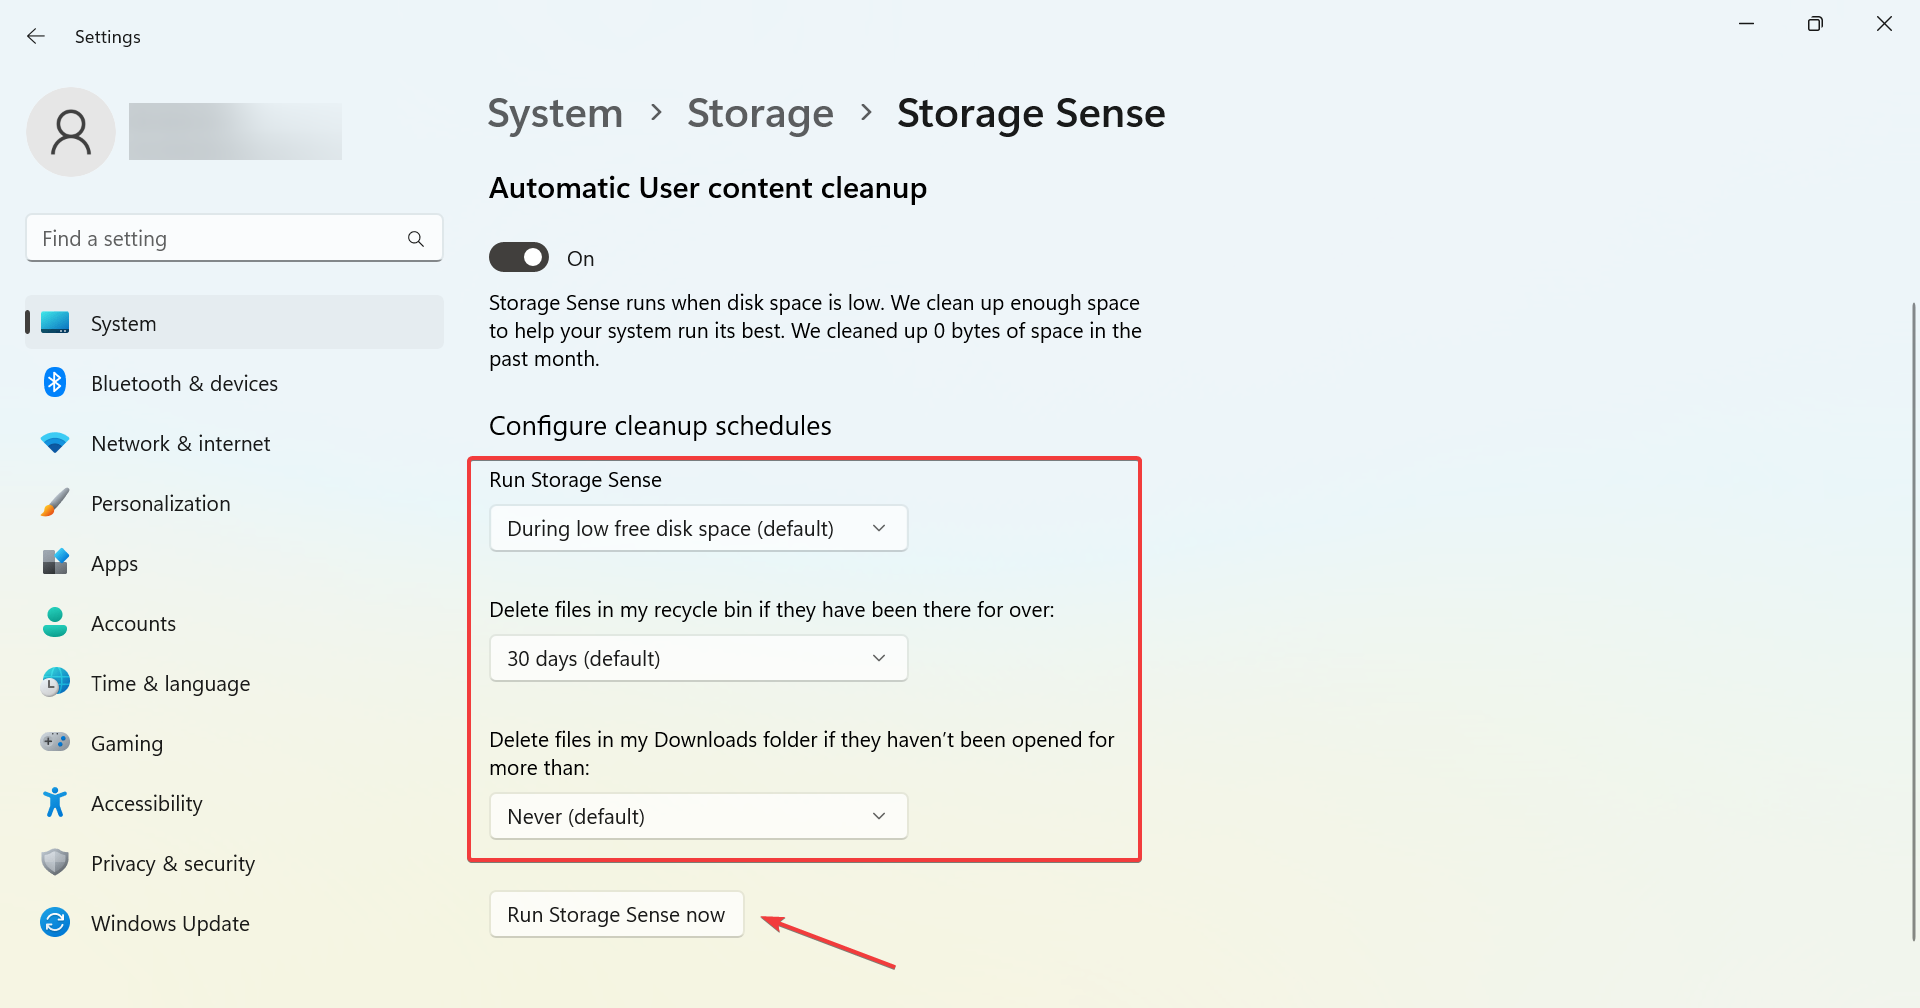Click the Bluetooth icon in the sidebar
Image resolution: width=1920 pixels, height=1008 pixels.
(55, 383)
